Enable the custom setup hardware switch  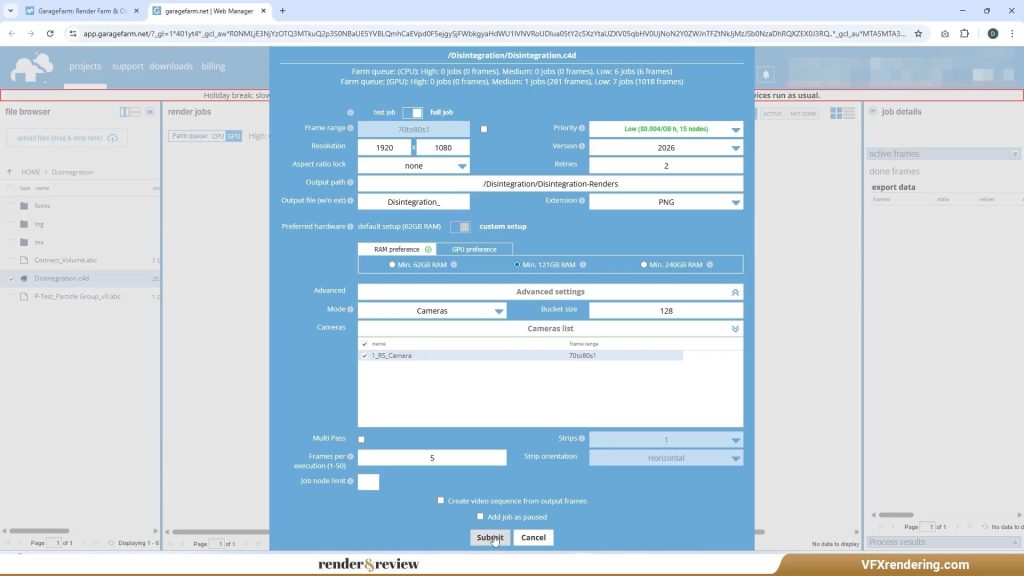(460, 227)
